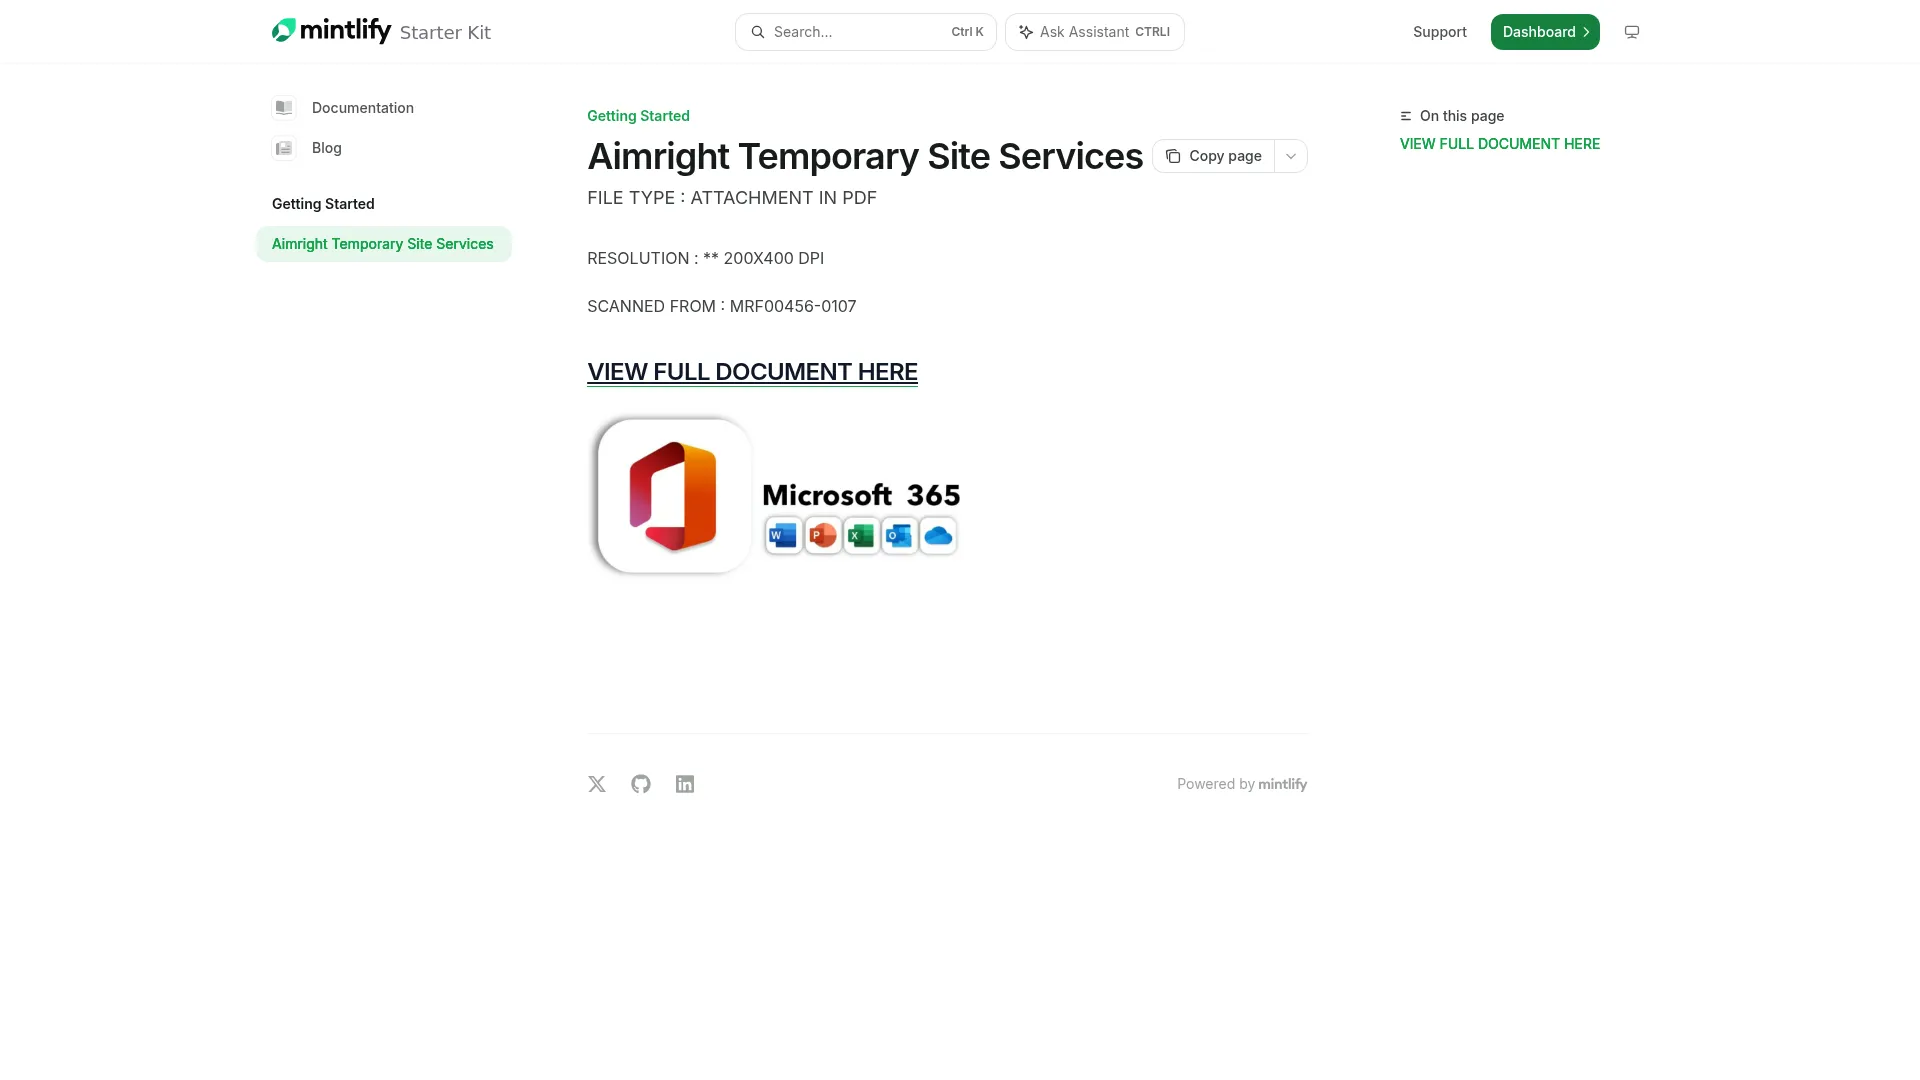Viewport: 1920px width, 1080px height.
Task: Focus the Search... input field
Action: 866,32
